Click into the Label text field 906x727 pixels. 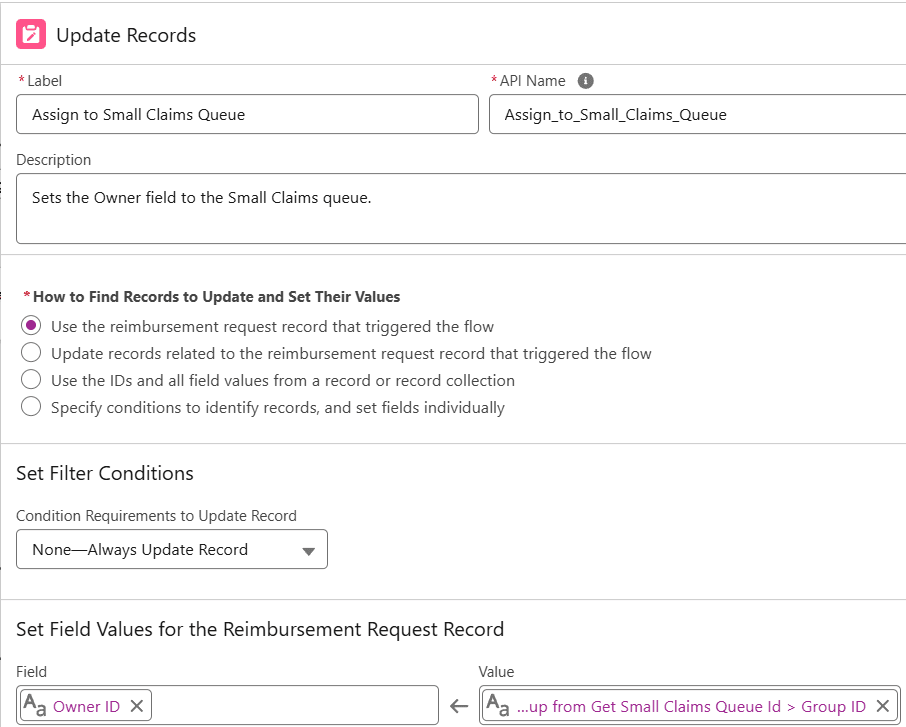[247, 115]
